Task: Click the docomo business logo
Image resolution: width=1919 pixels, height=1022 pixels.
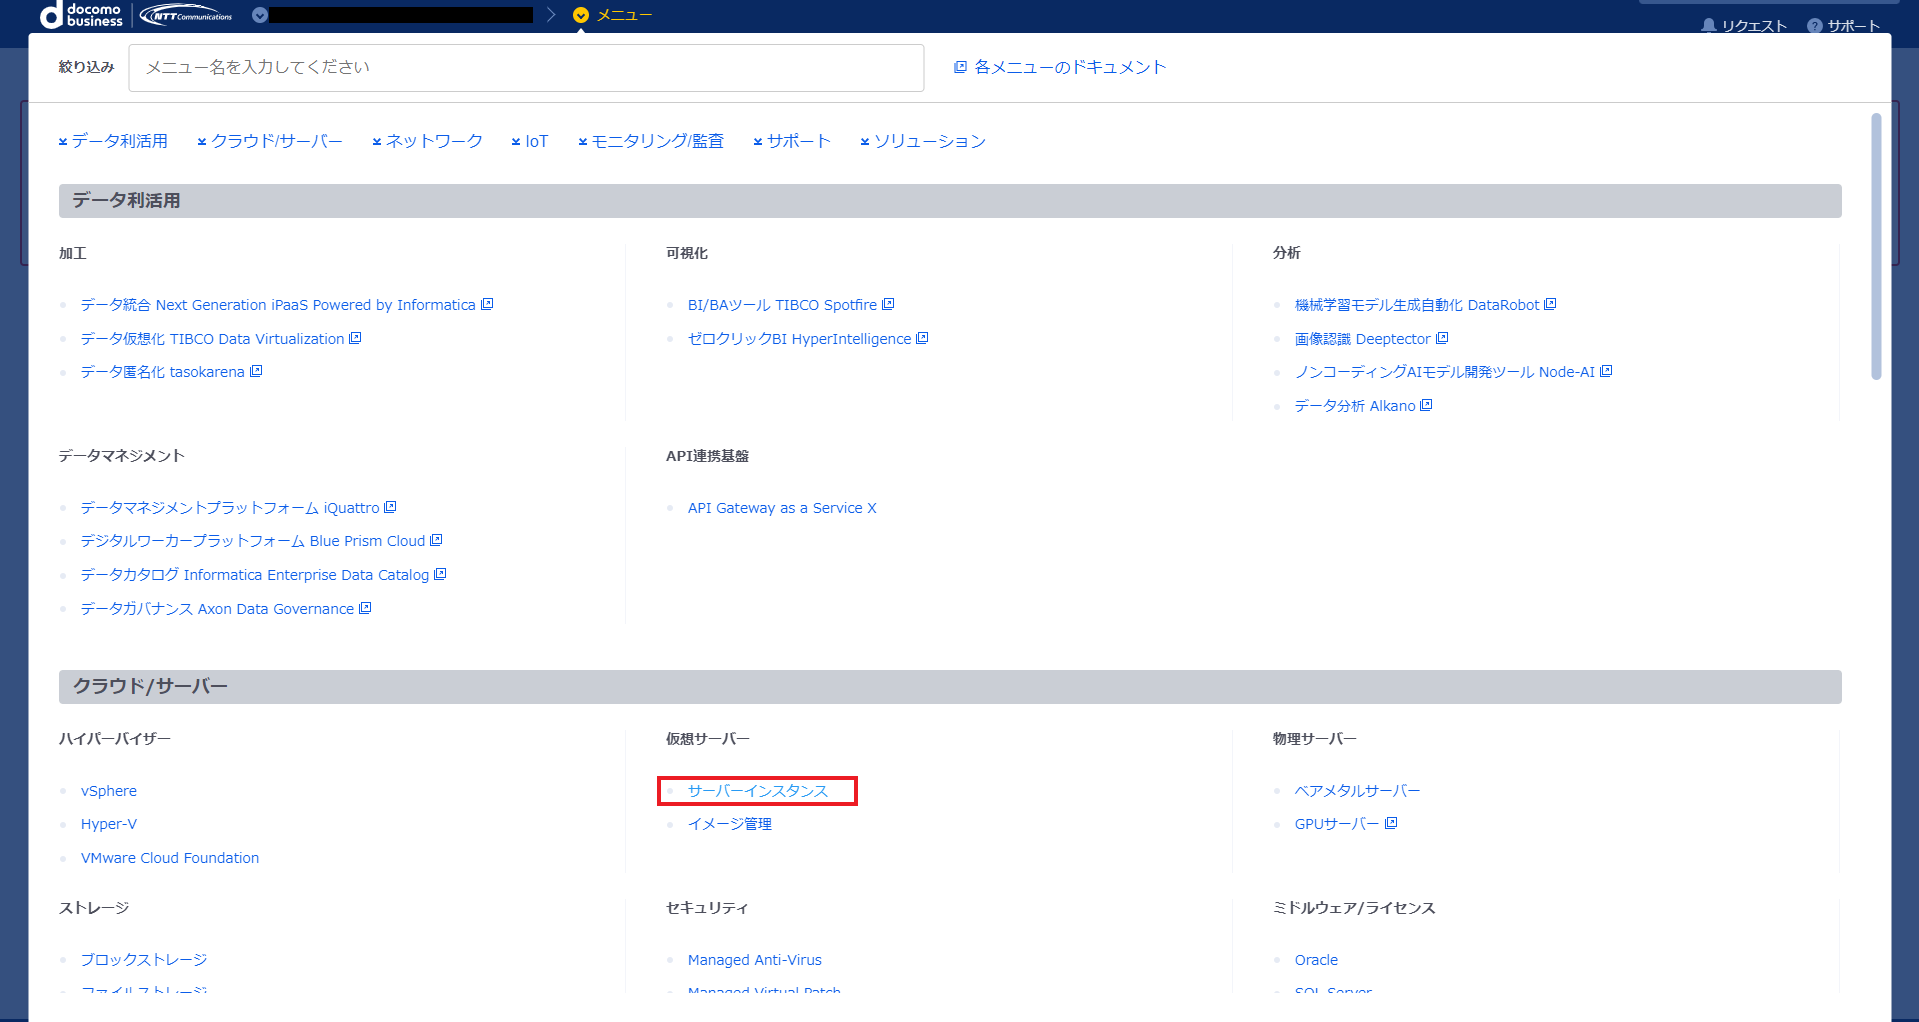Action: [x=81, y=15]
